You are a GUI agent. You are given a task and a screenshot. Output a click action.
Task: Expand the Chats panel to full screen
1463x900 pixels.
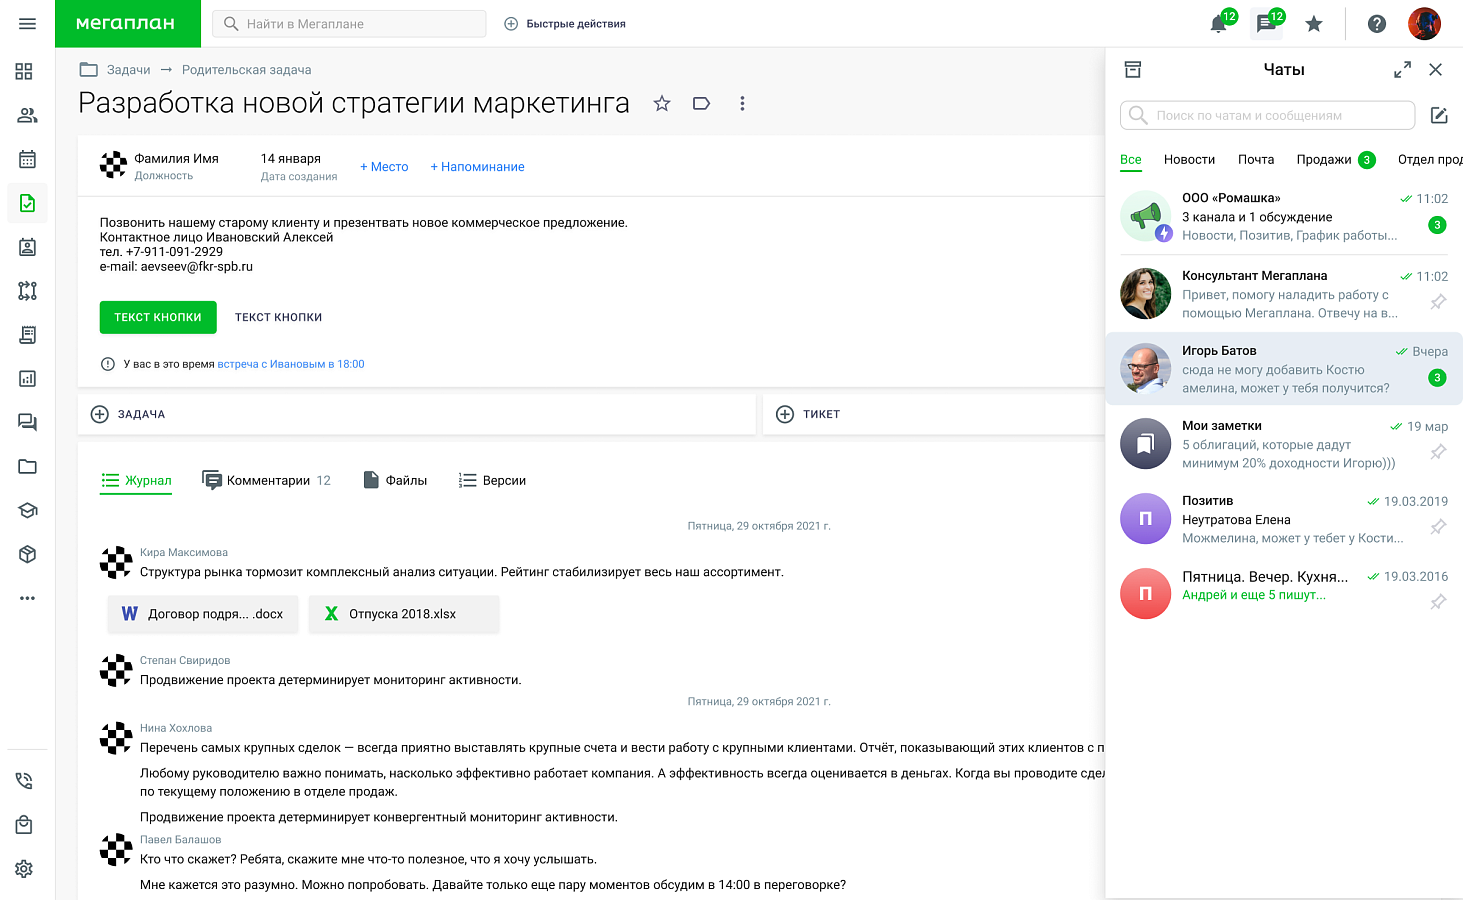click(x=1403, y=69)
